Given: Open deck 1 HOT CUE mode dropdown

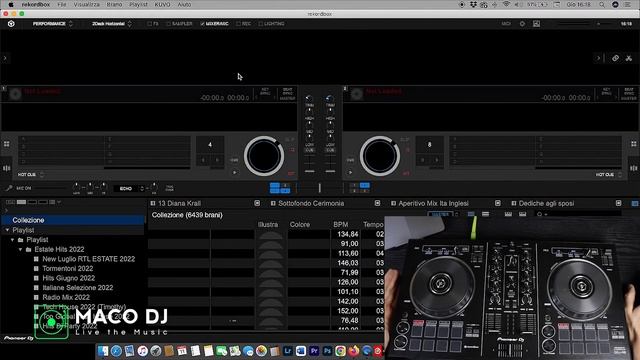Looking at the screenshot, I should [x=31, y=175].
